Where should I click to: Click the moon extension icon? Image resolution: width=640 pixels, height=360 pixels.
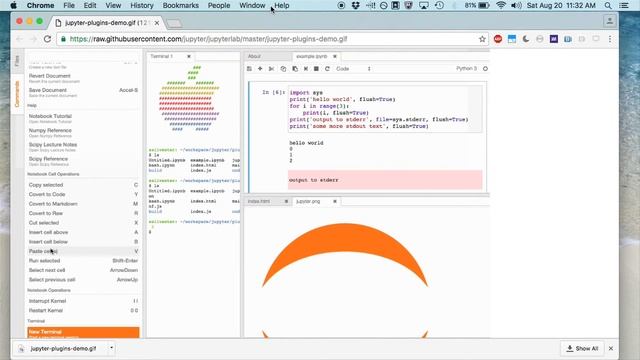(526, 39)
